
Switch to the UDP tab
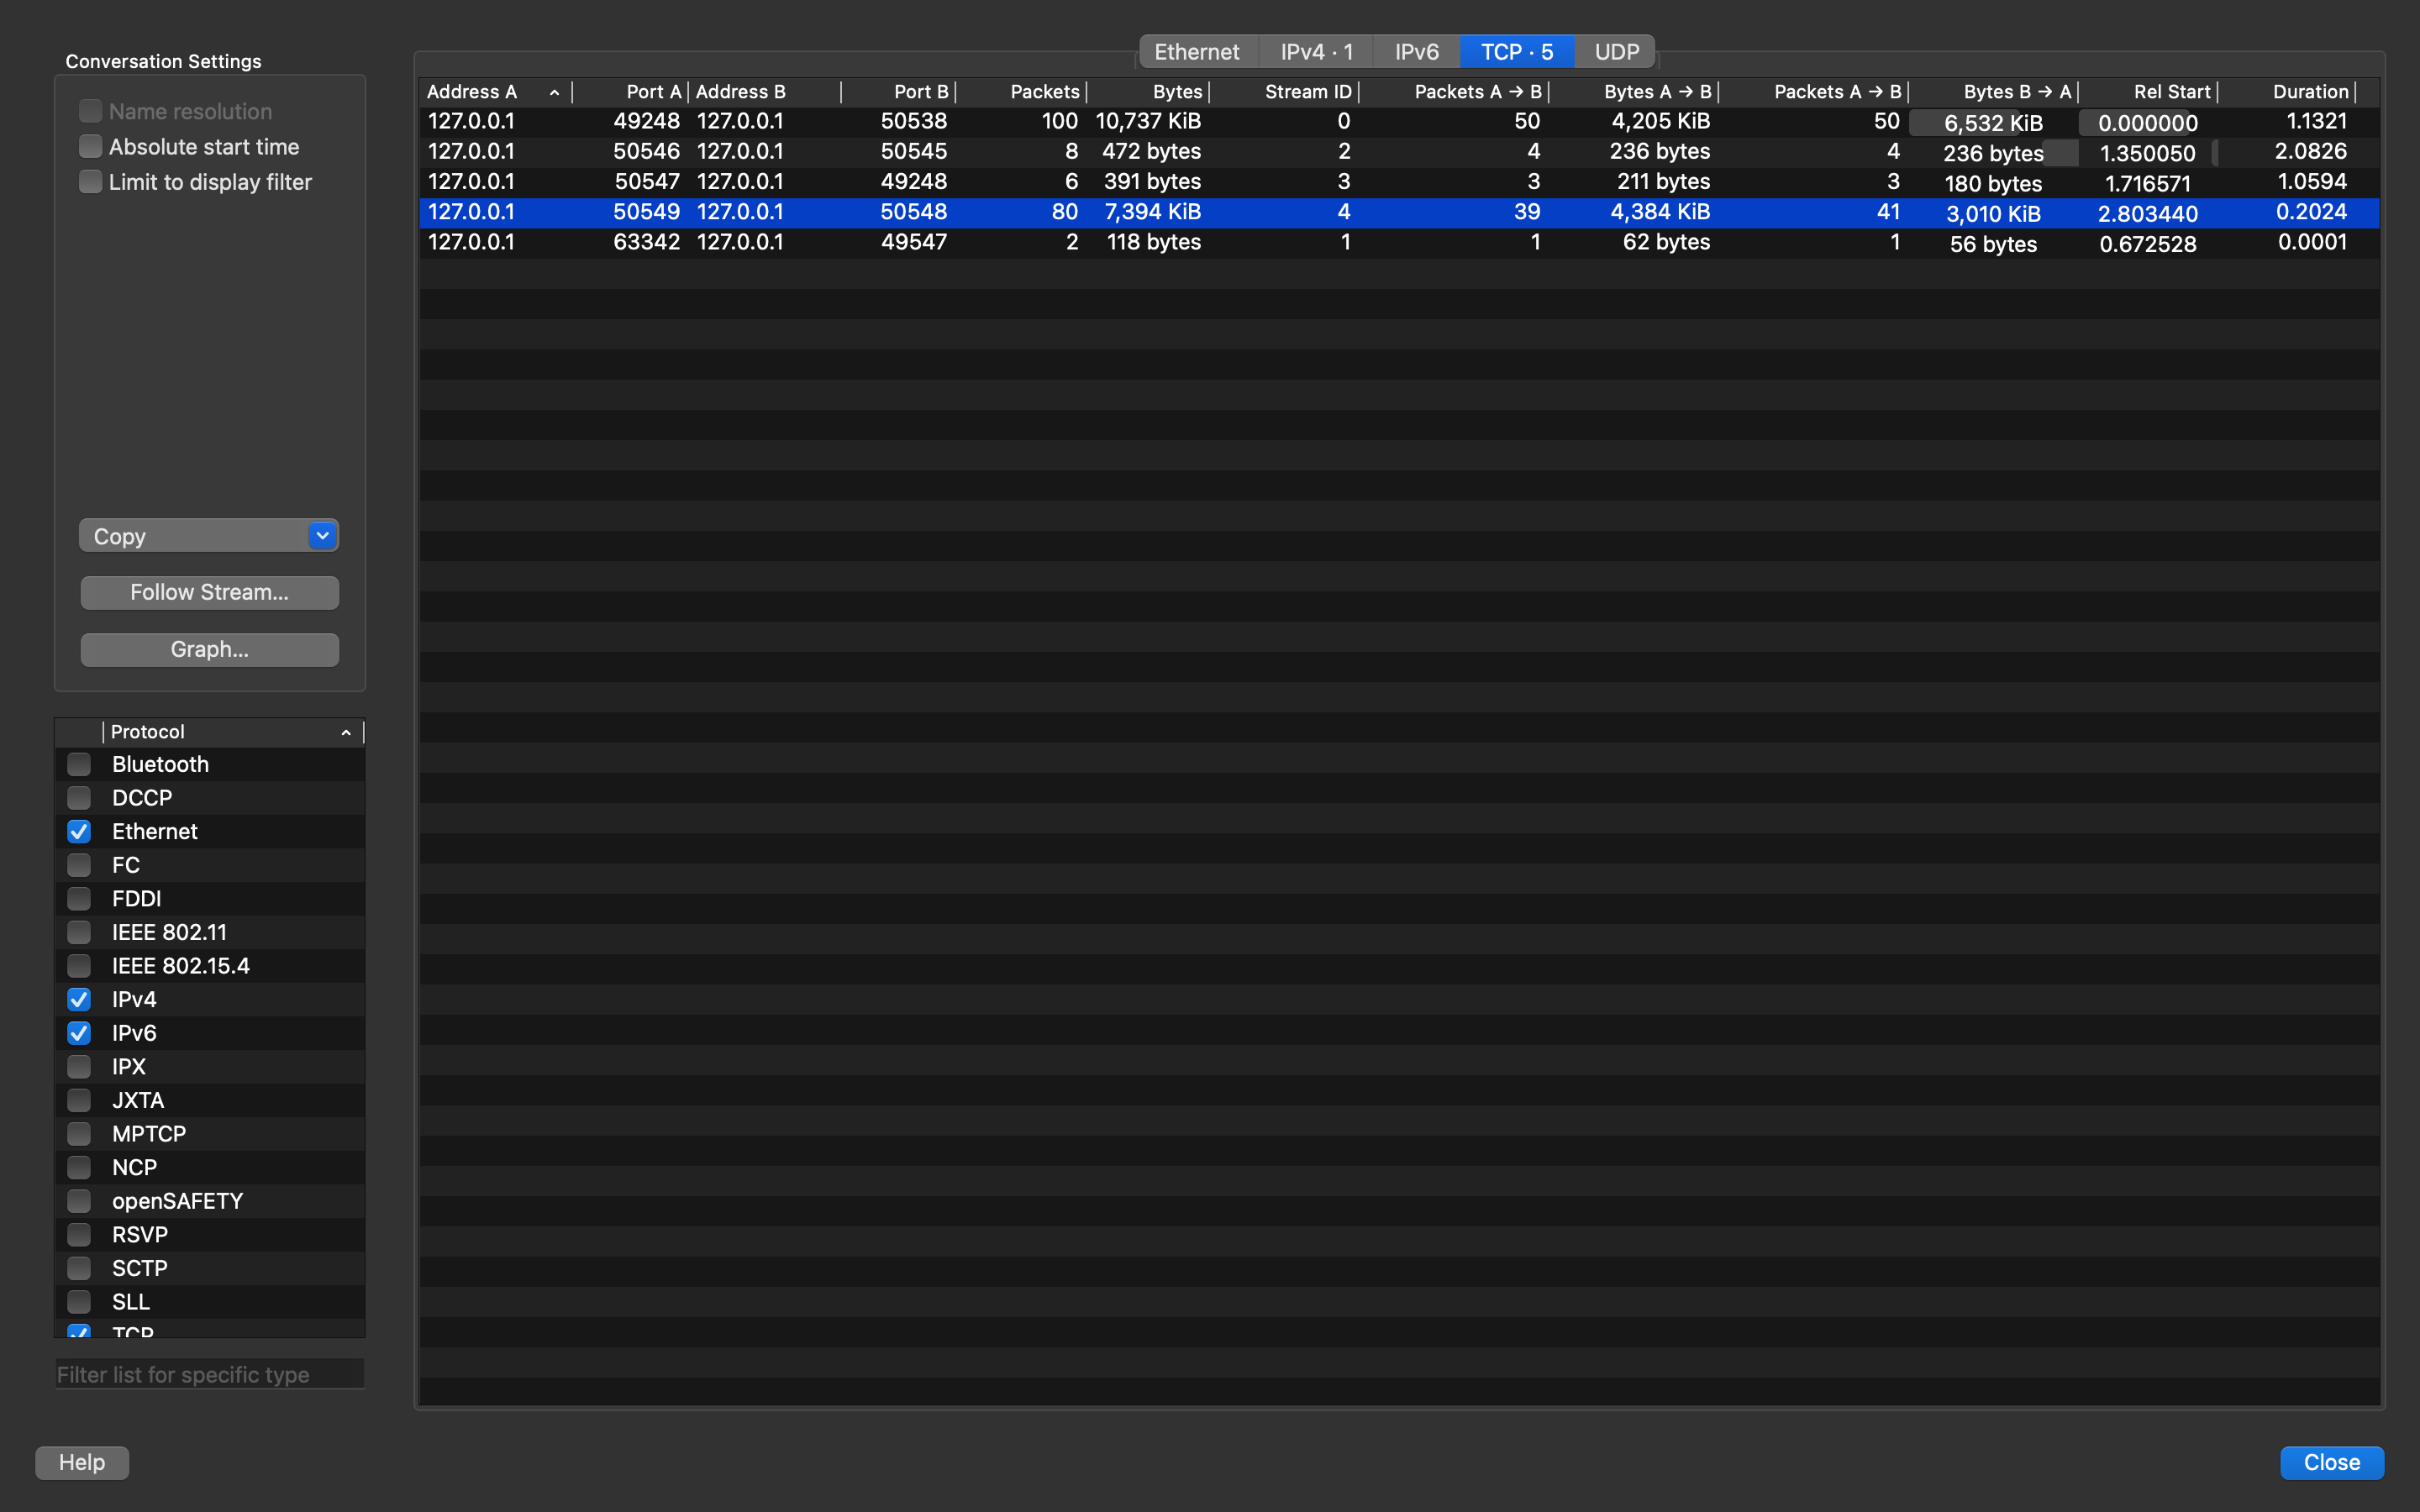click(x=1616, y=52)
